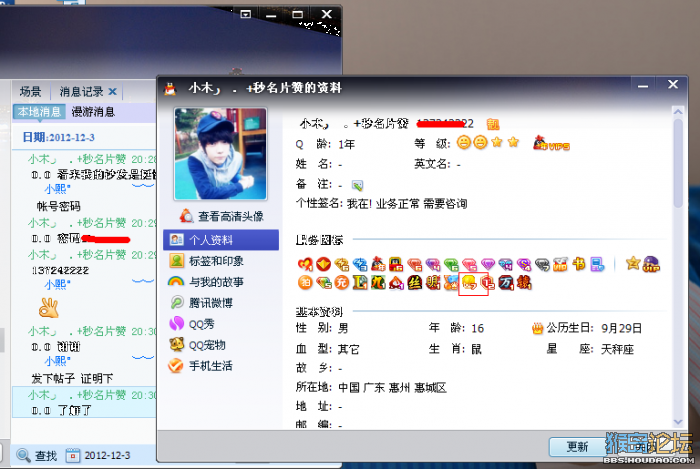Click the edit remark icon next to 备注

357,185
